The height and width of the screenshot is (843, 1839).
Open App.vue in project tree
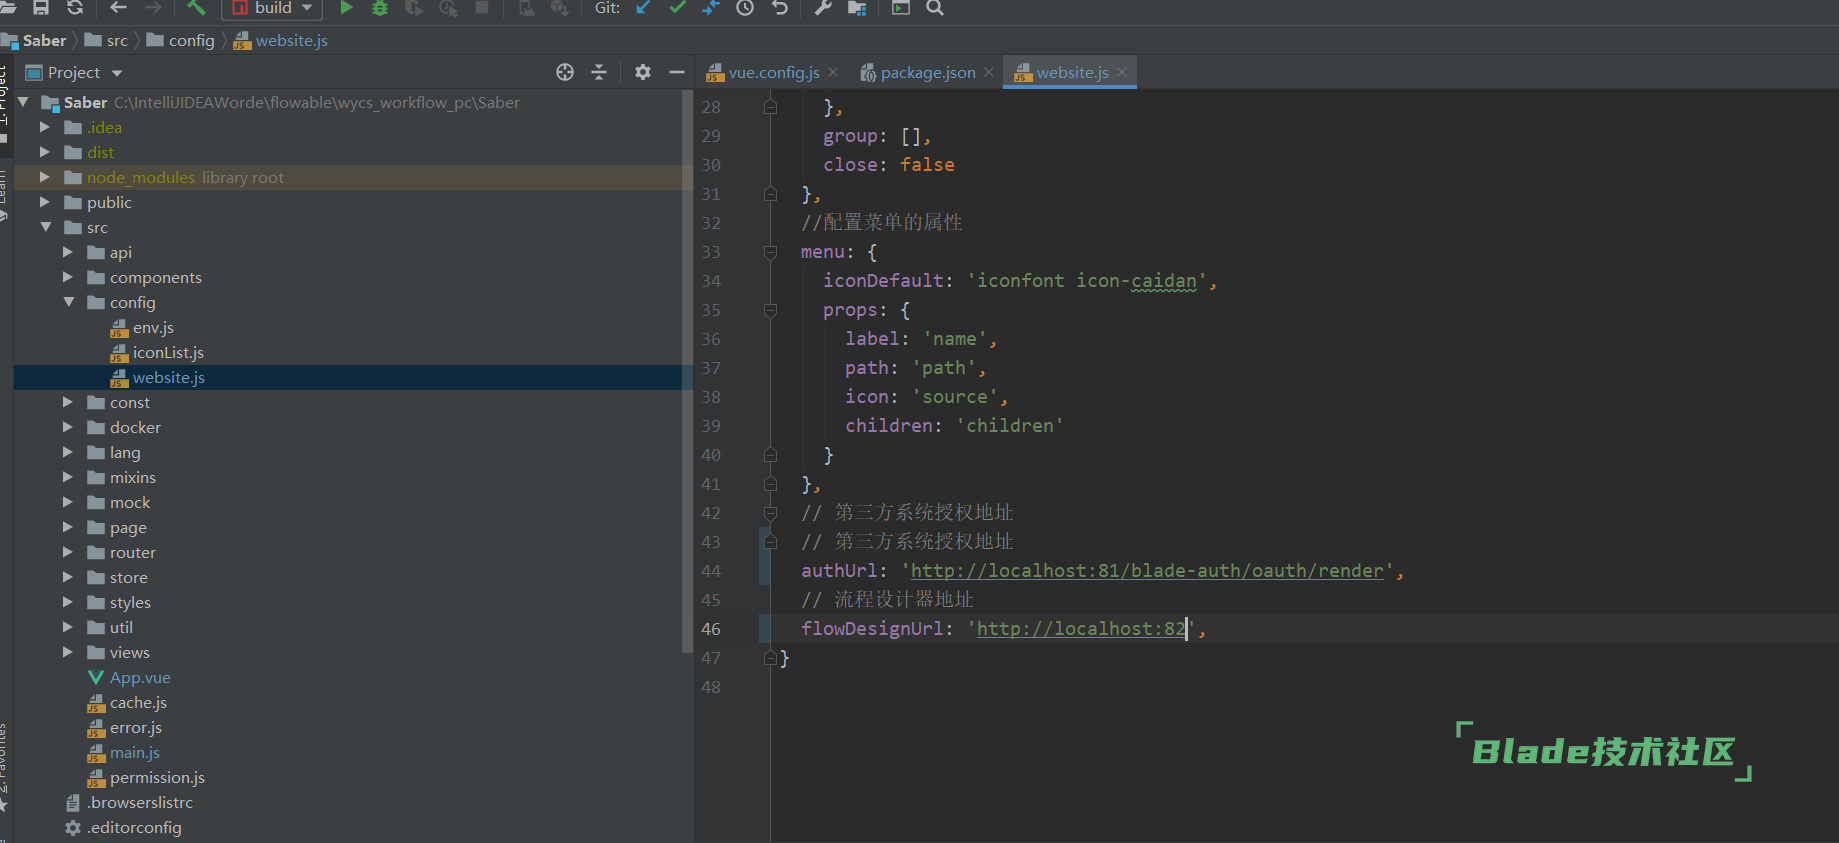point(140,678)
